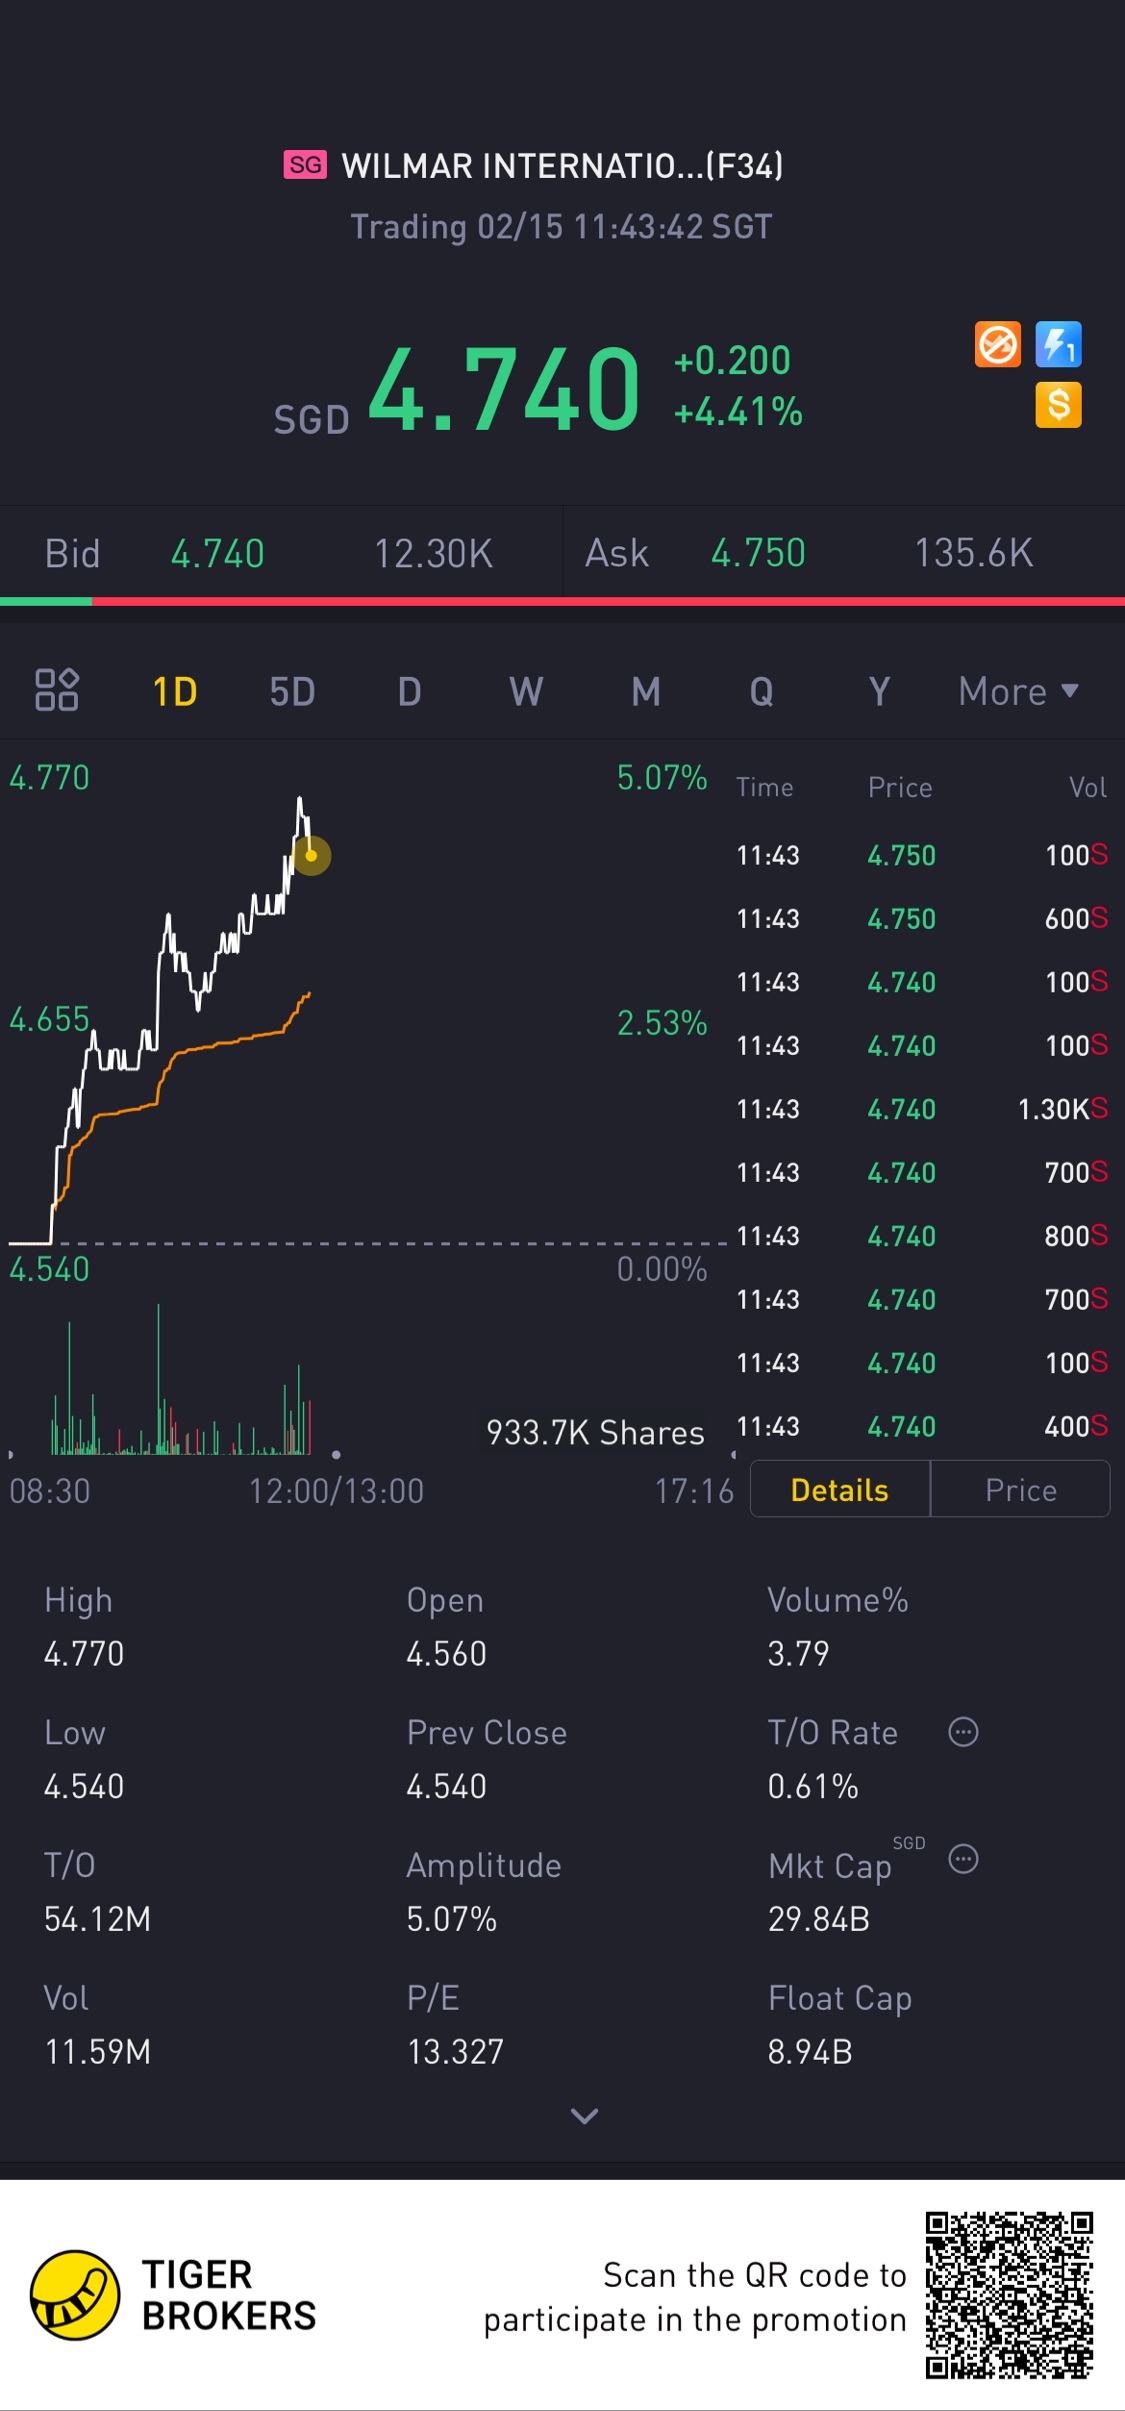Tap the blue lightning bolt badge icon
The image size is (1125, 2411).
tap(1058, 345)
